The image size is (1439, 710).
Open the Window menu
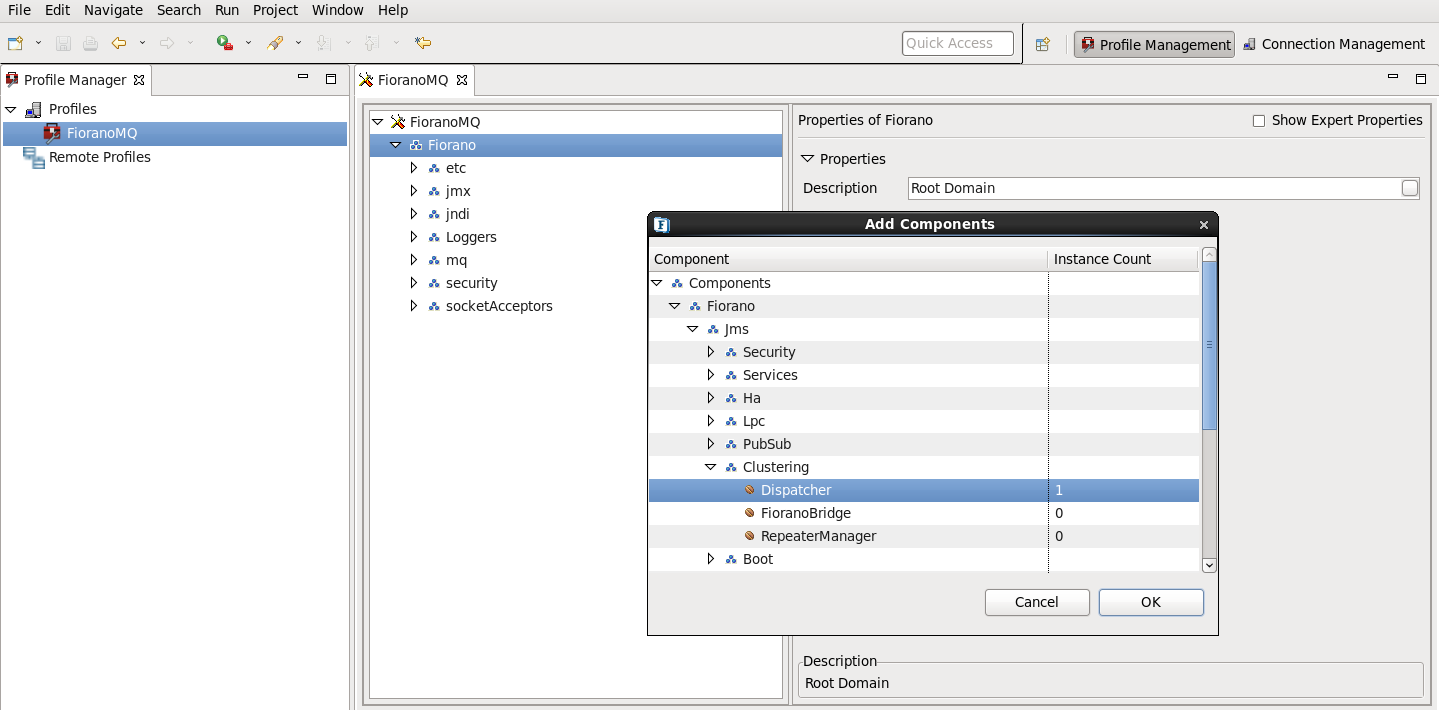tap(338, 10)
